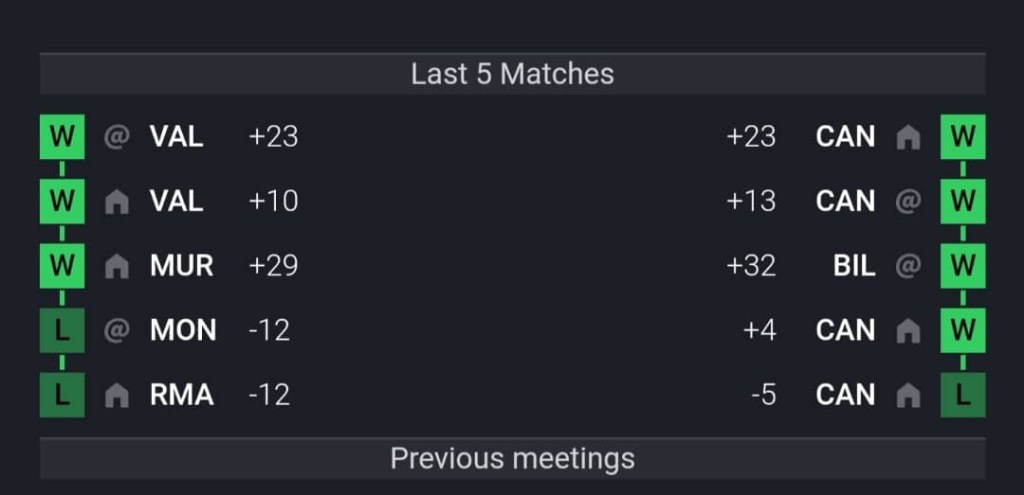1024x495 pixels.
Task: Click the away @ icon beside CAN +13
Action: pos(908,202)
